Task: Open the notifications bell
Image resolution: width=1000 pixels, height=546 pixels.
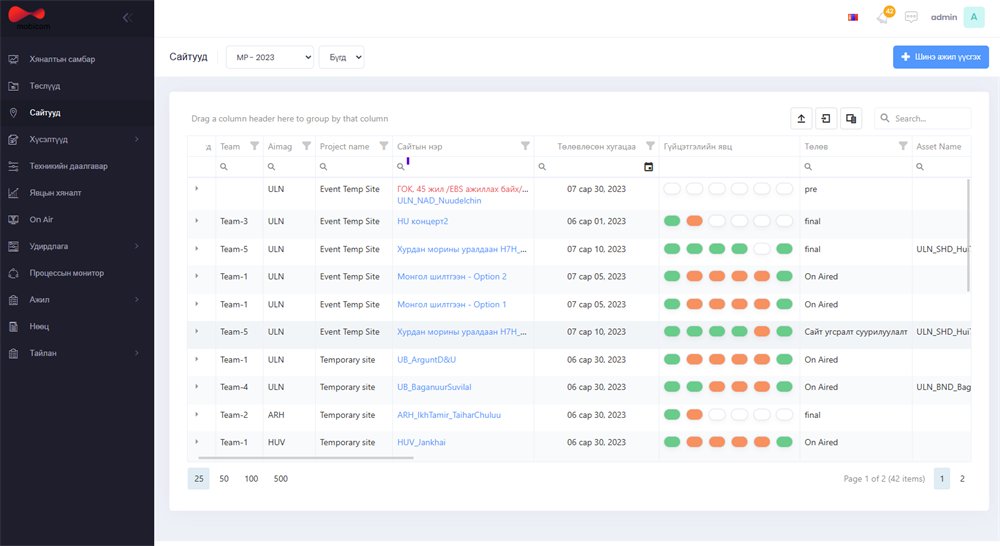Action: click(883, 17)
